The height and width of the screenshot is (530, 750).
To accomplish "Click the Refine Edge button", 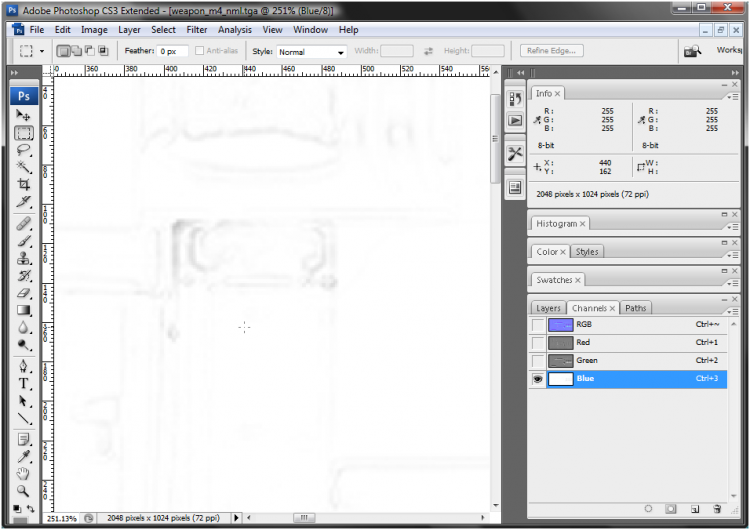I will (x=551, y=51).
